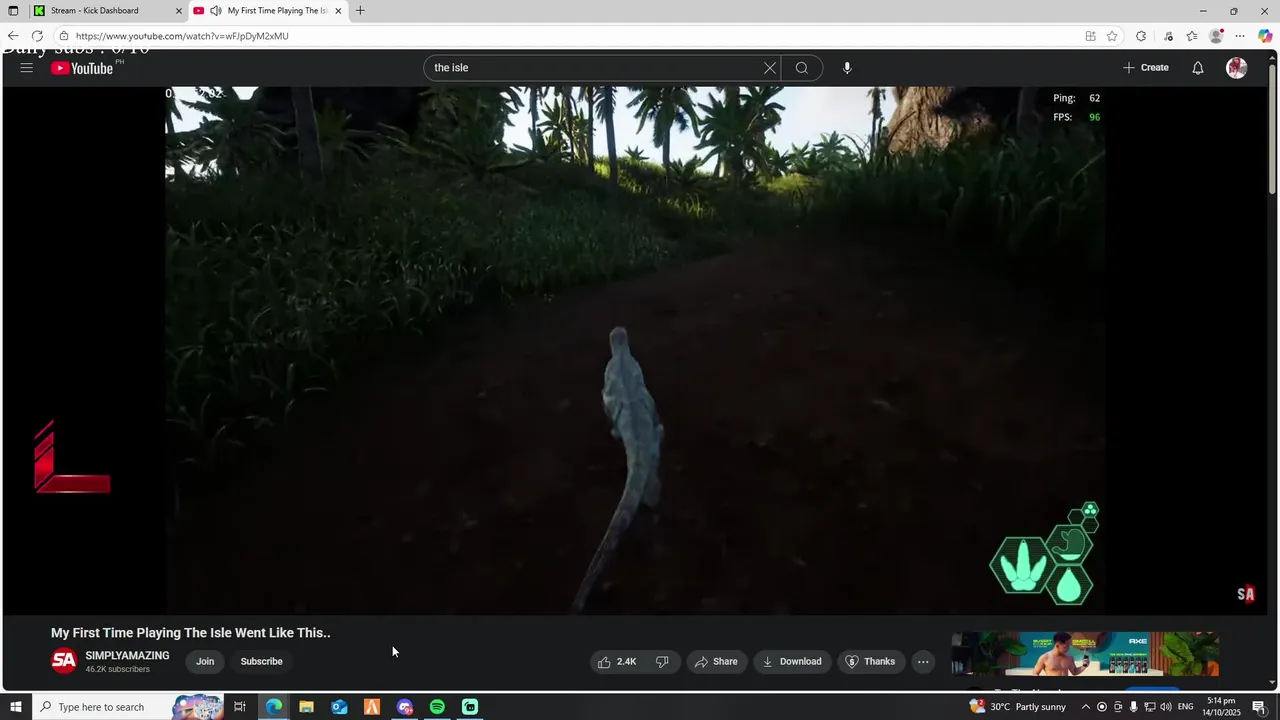The image size is (1280, 720).
Task: Subscribe to SIMPLYAMAZING
Action: [x=262, y=661]
